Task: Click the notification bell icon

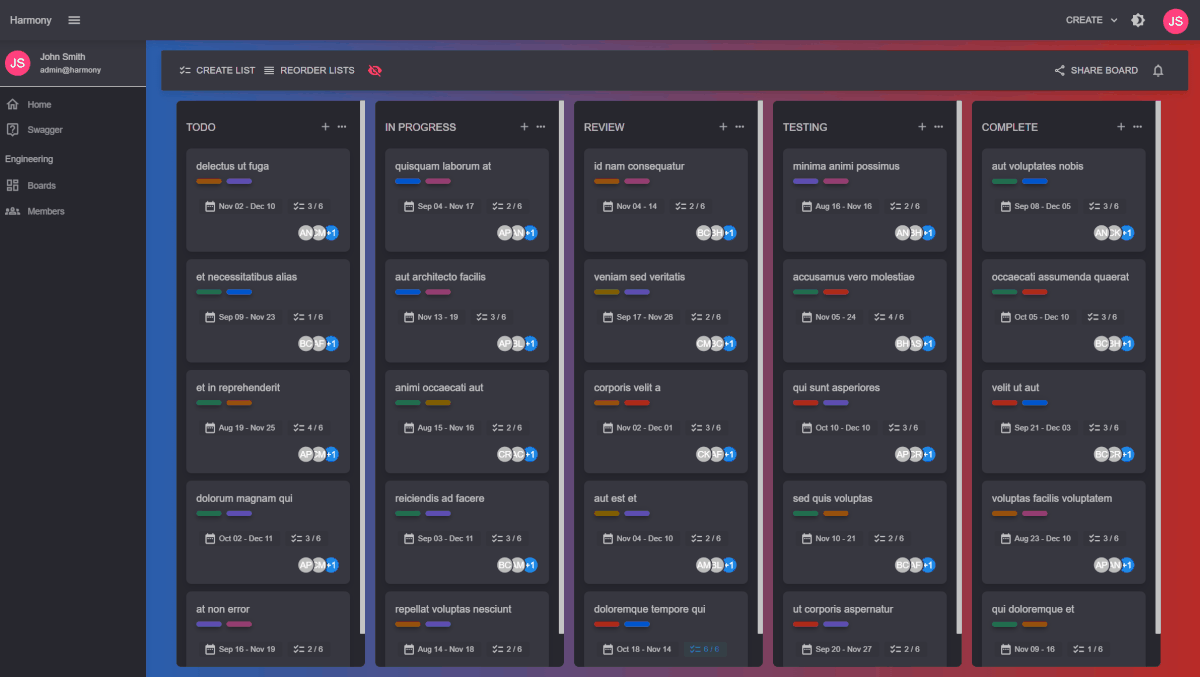Action: 1158,71
